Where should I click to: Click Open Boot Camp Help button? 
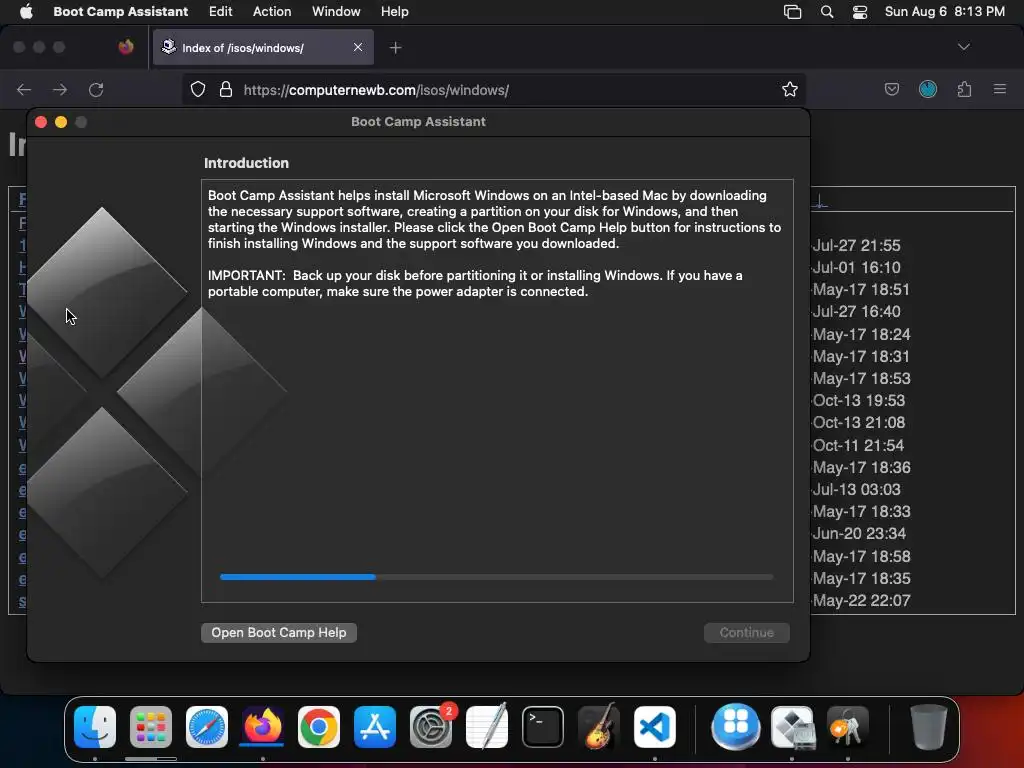click(279, 632)
